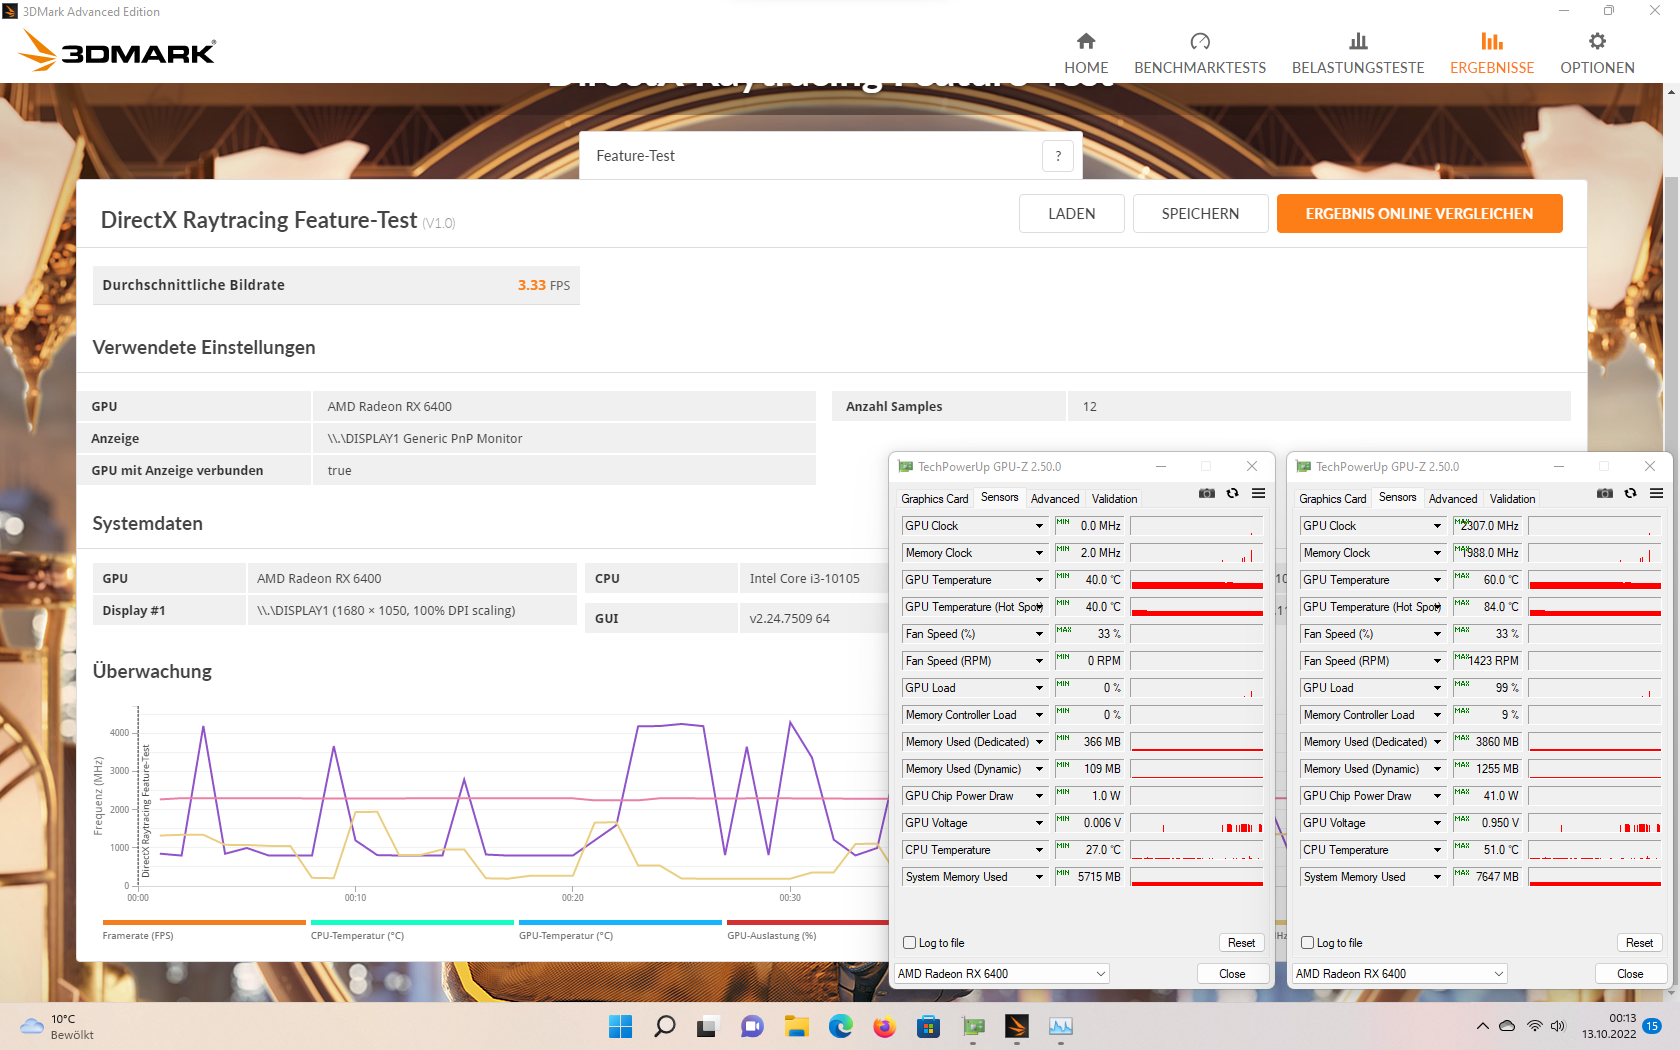Select the Graphics Card tab
The width and height of the screenshot is (1680, 1050).
coord(934,498)
